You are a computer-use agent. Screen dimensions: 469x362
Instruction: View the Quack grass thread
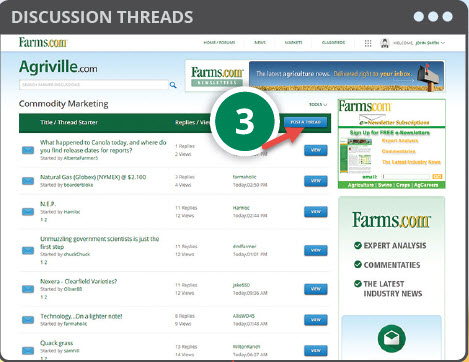pos(316,350)
